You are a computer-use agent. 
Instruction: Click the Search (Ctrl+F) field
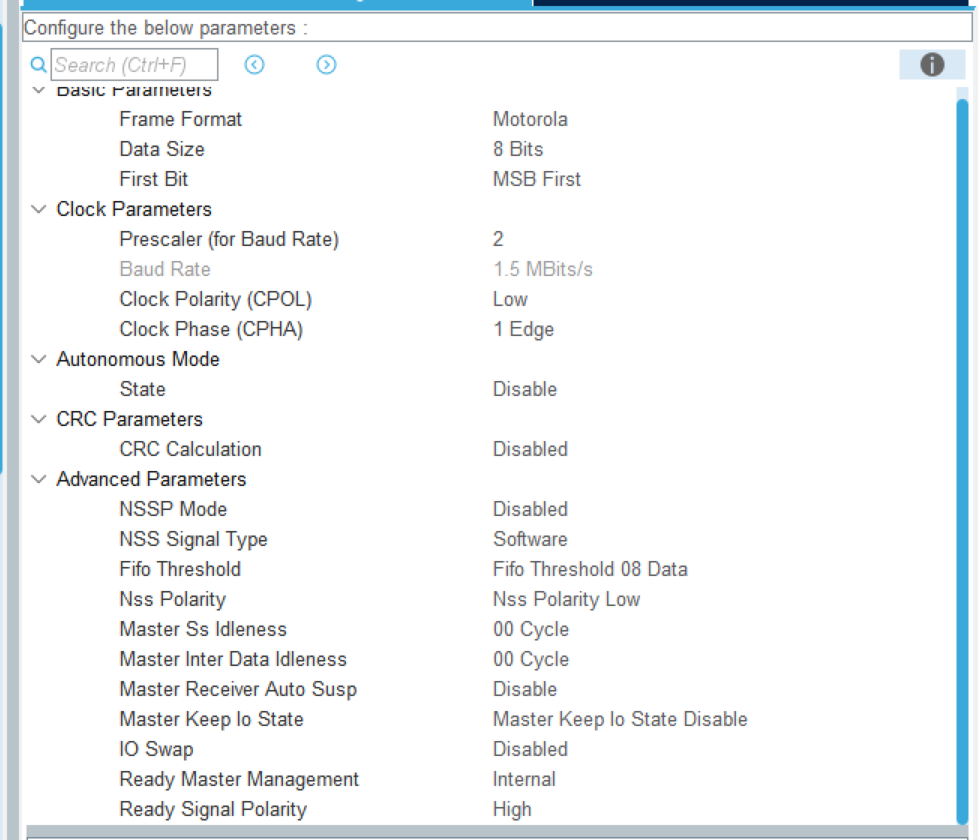coord(134,64)
